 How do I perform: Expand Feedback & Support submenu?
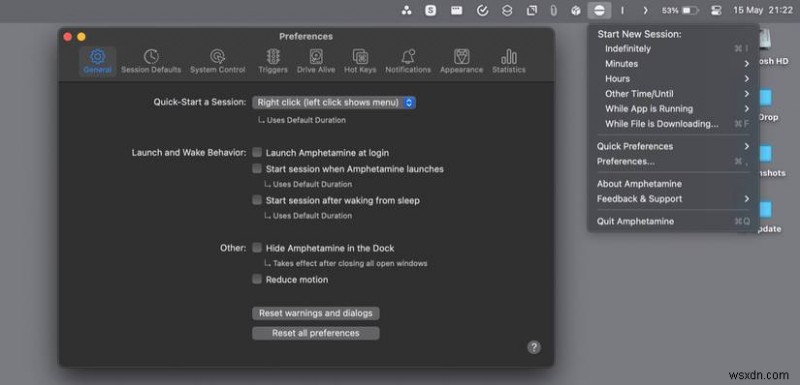pyautogui.click(x=673, y=199)
